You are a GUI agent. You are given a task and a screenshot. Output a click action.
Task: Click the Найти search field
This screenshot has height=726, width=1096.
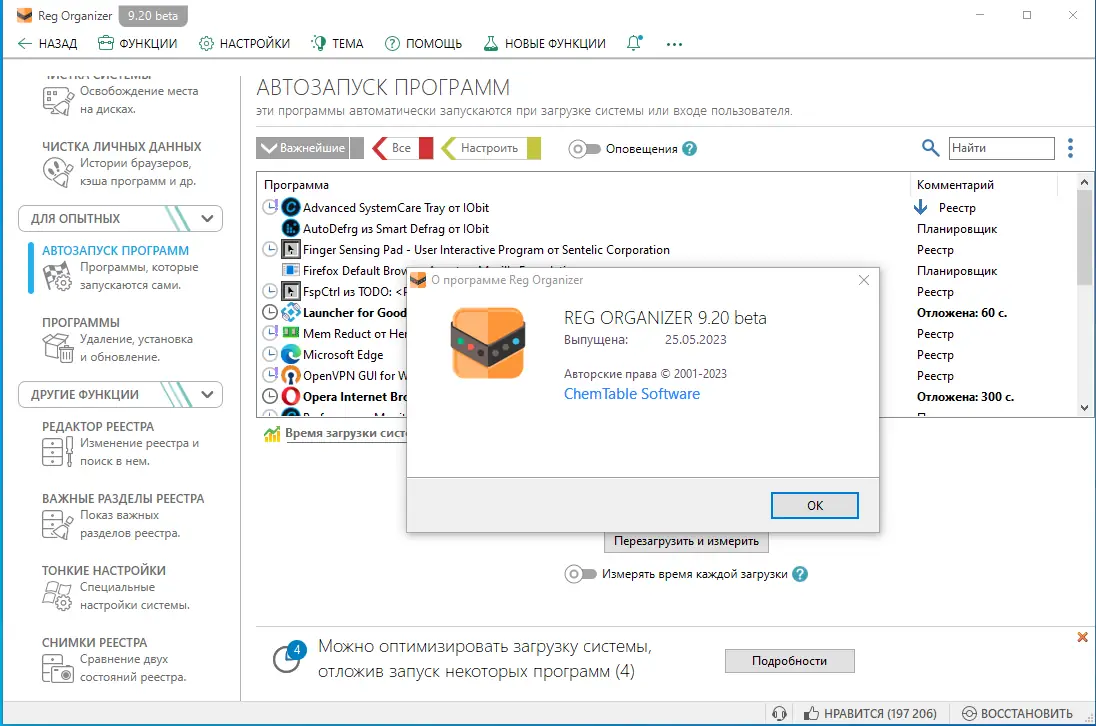coord(1002,148)
